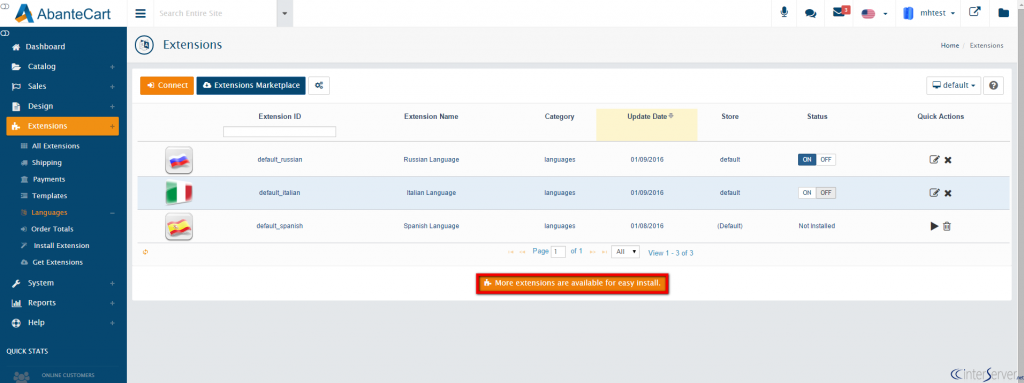Click the microphone voice command icon
The image size is (1024, 383).
point(784,12)
